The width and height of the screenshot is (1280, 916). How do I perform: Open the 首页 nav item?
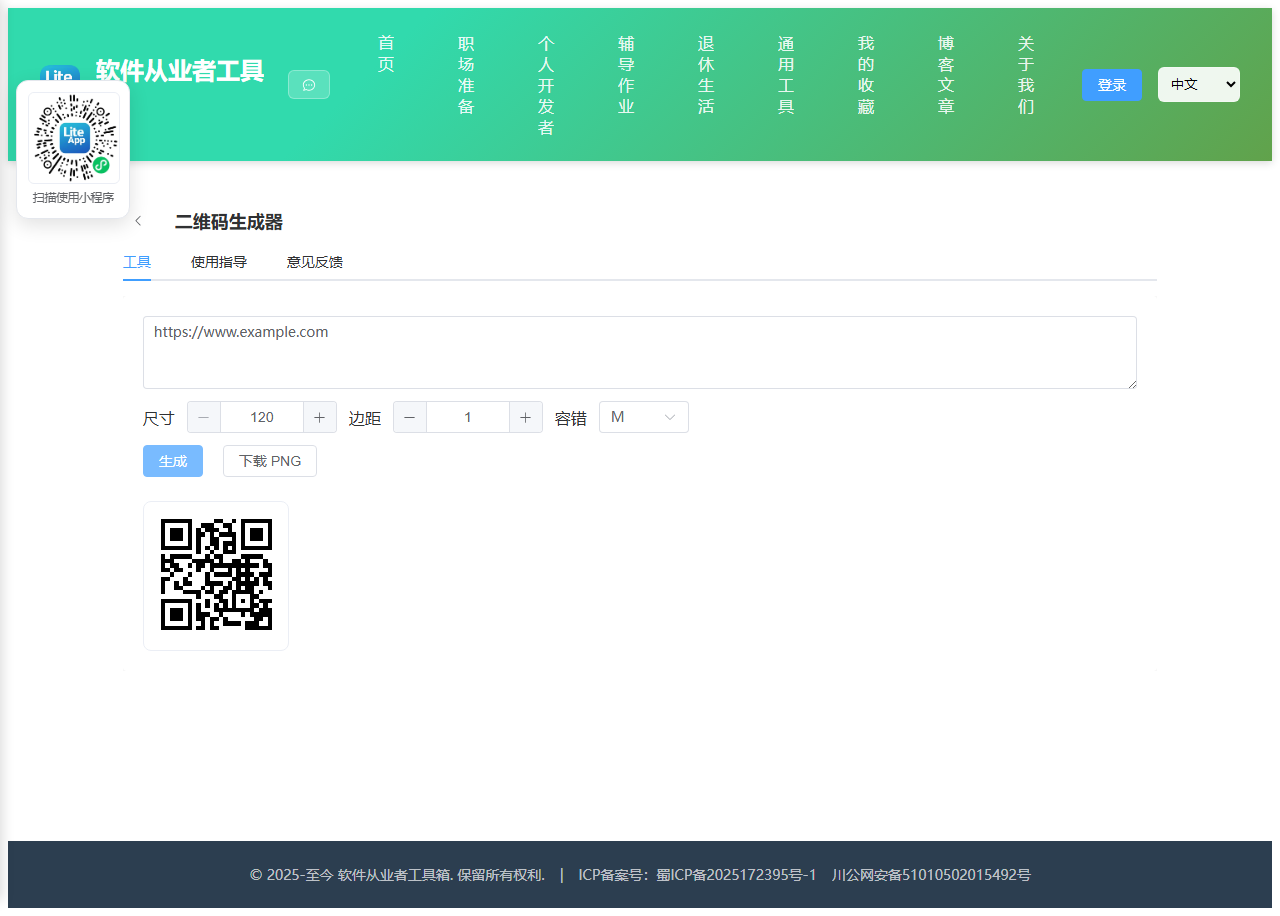coord(386,54)
